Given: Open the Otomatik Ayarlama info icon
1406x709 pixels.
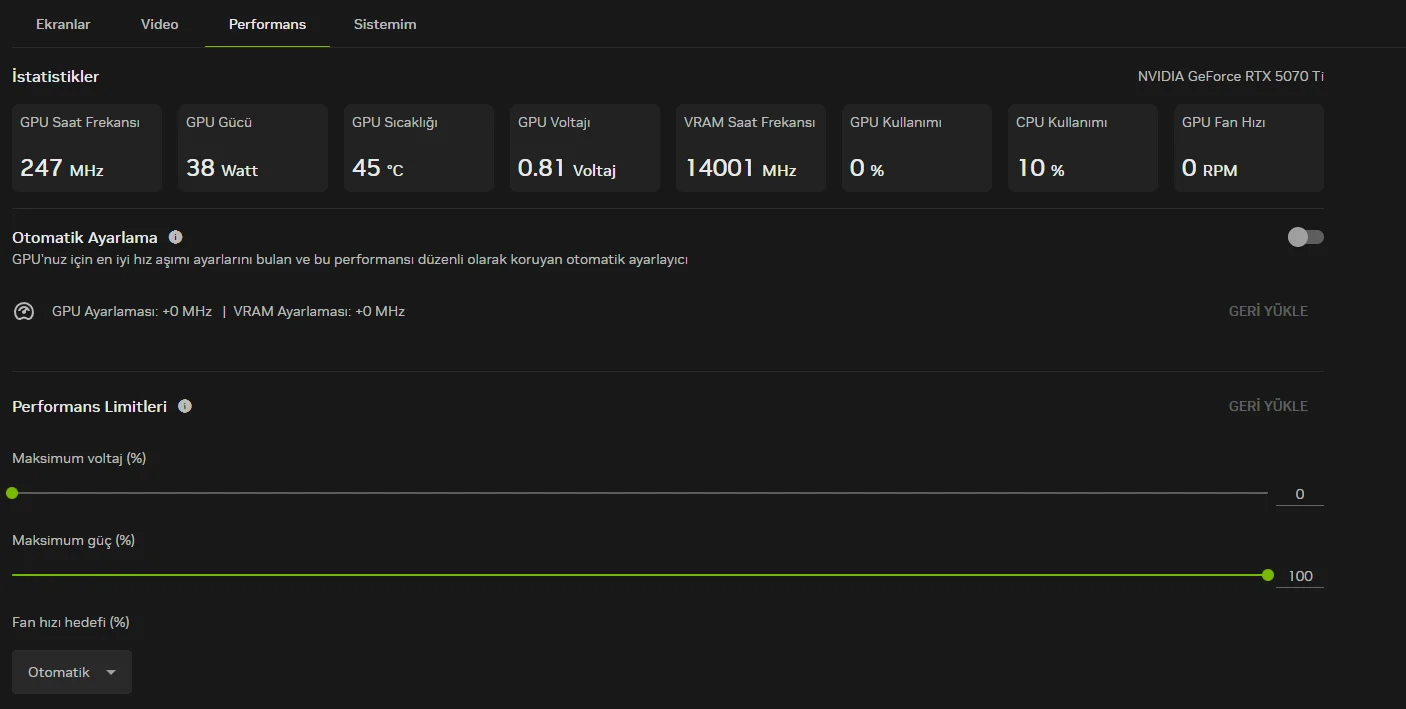Looking at the screenshot, I should click(x=176, y=237).
